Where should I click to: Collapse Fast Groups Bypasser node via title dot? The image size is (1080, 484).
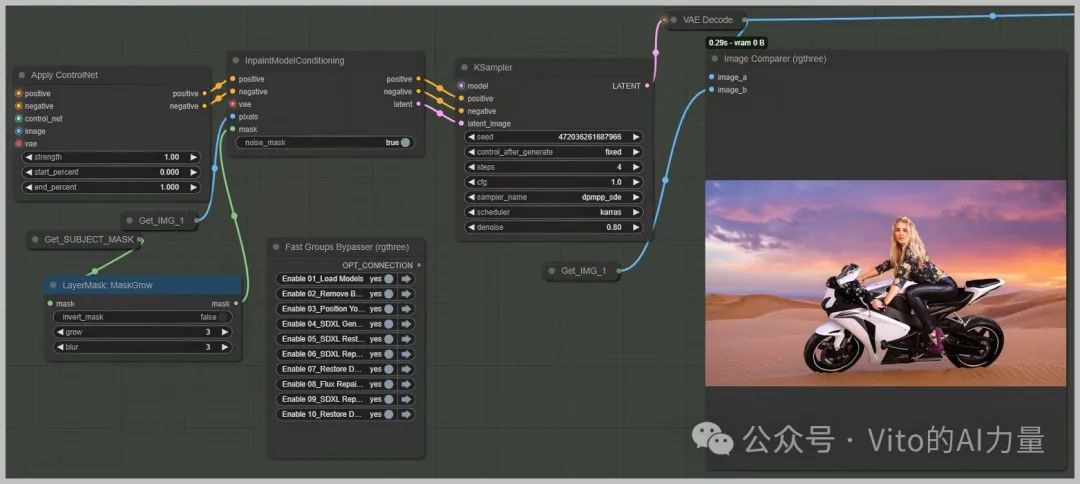pos(276,246)
